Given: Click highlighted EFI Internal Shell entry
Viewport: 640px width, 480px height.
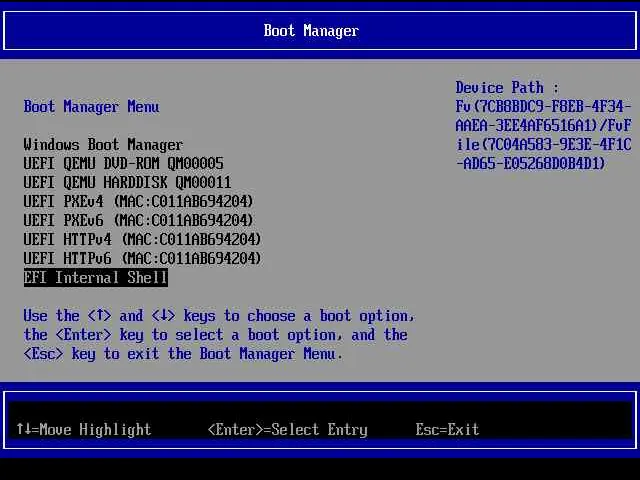Looking at the screenshot, I should [96, 278].
